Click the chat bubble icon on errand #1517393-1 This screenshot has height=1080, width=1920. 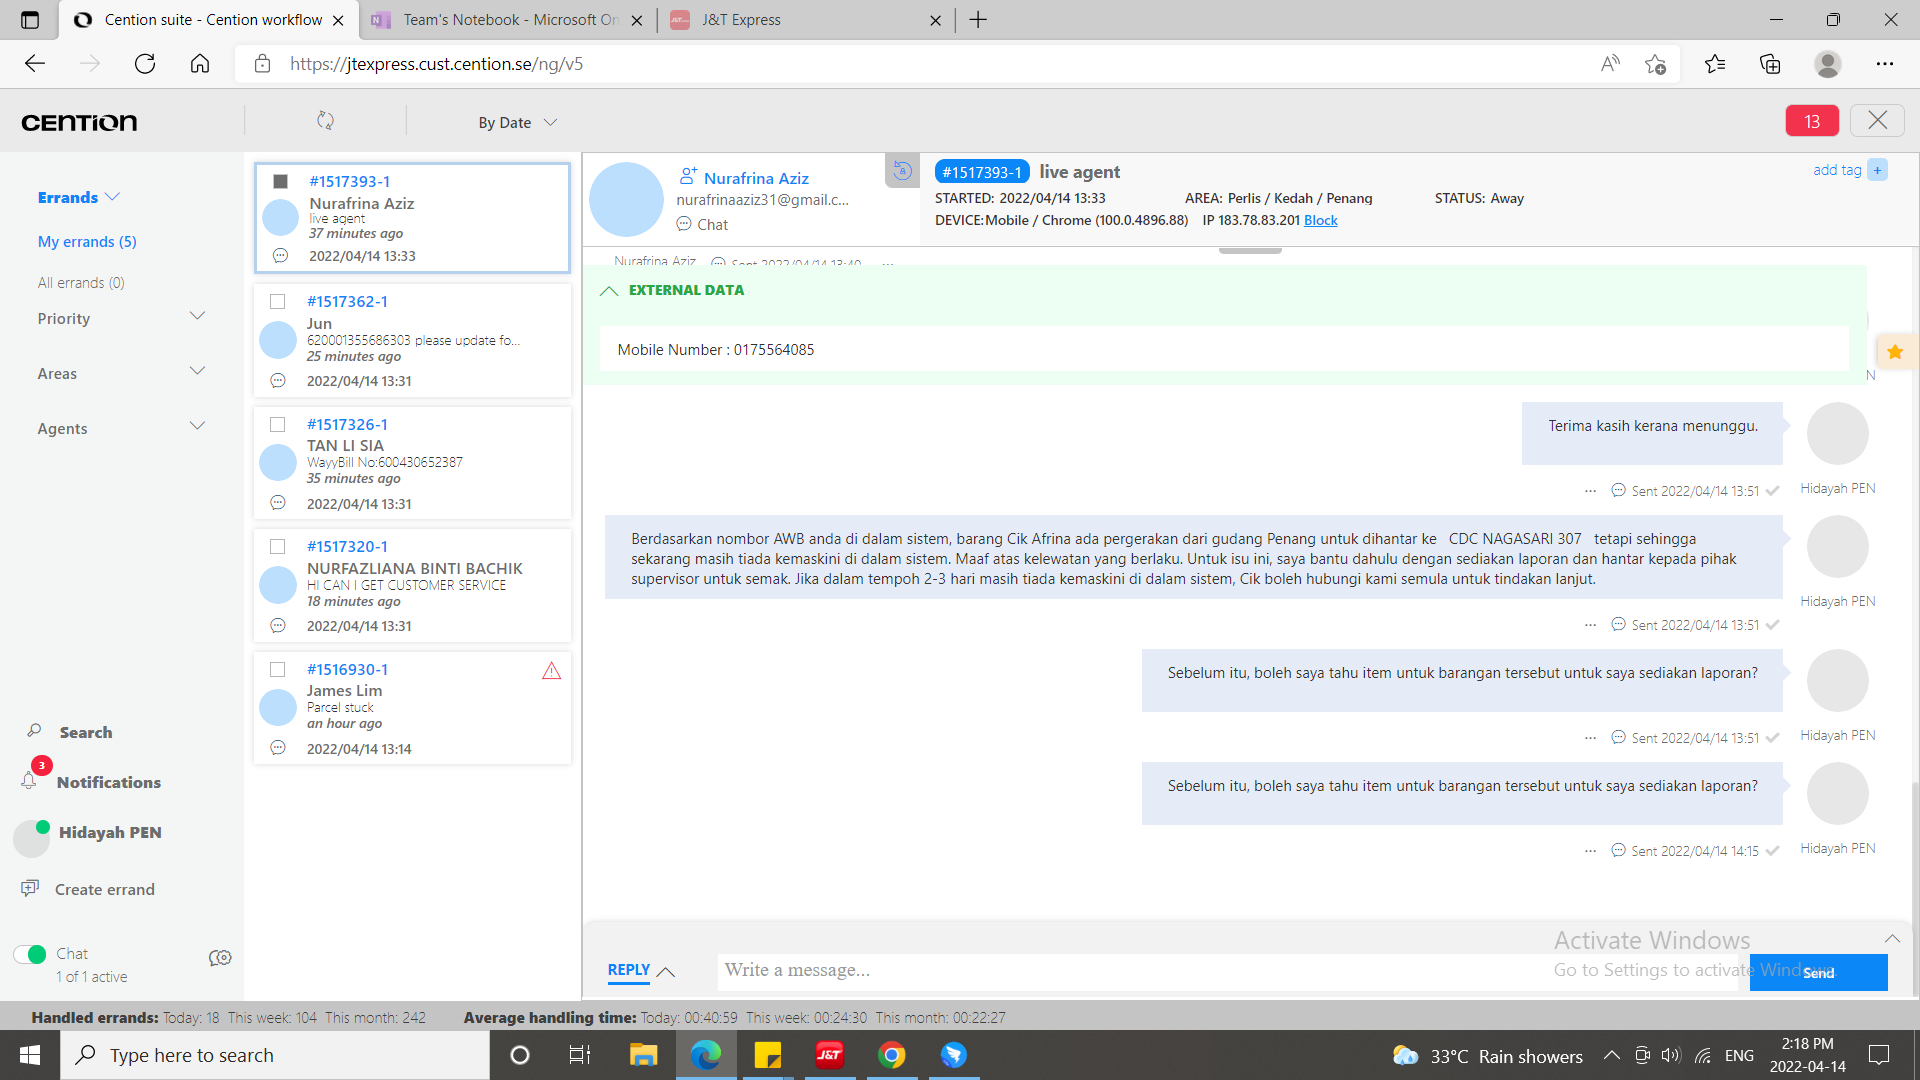coord(281,256)
